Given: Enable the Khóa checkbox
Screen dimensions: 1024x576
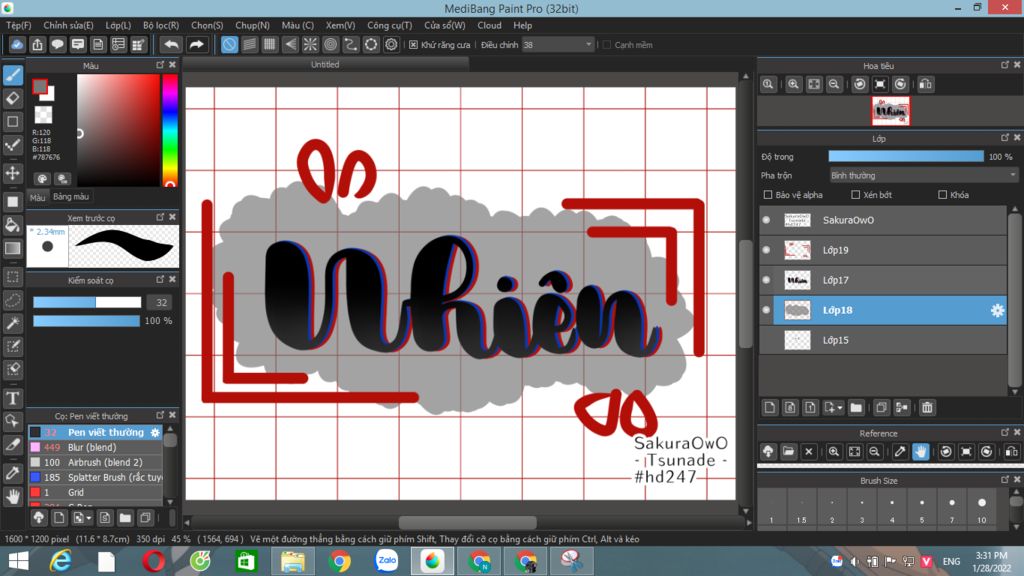Looking at the screenshot, I should [942, 195].
